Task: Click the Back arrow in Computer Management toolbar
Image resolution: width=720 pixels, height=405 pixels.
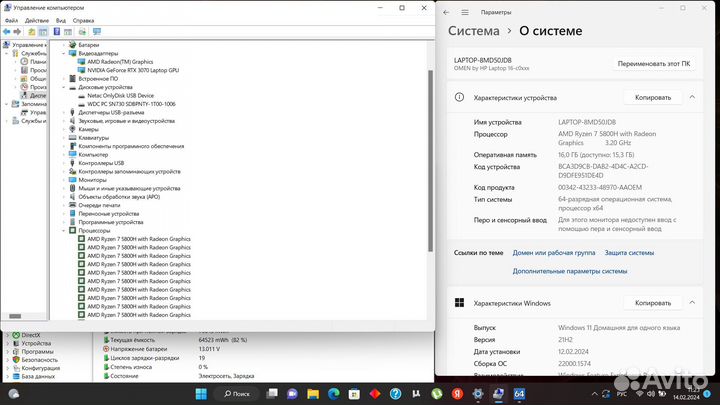Action: coord(6,32)
